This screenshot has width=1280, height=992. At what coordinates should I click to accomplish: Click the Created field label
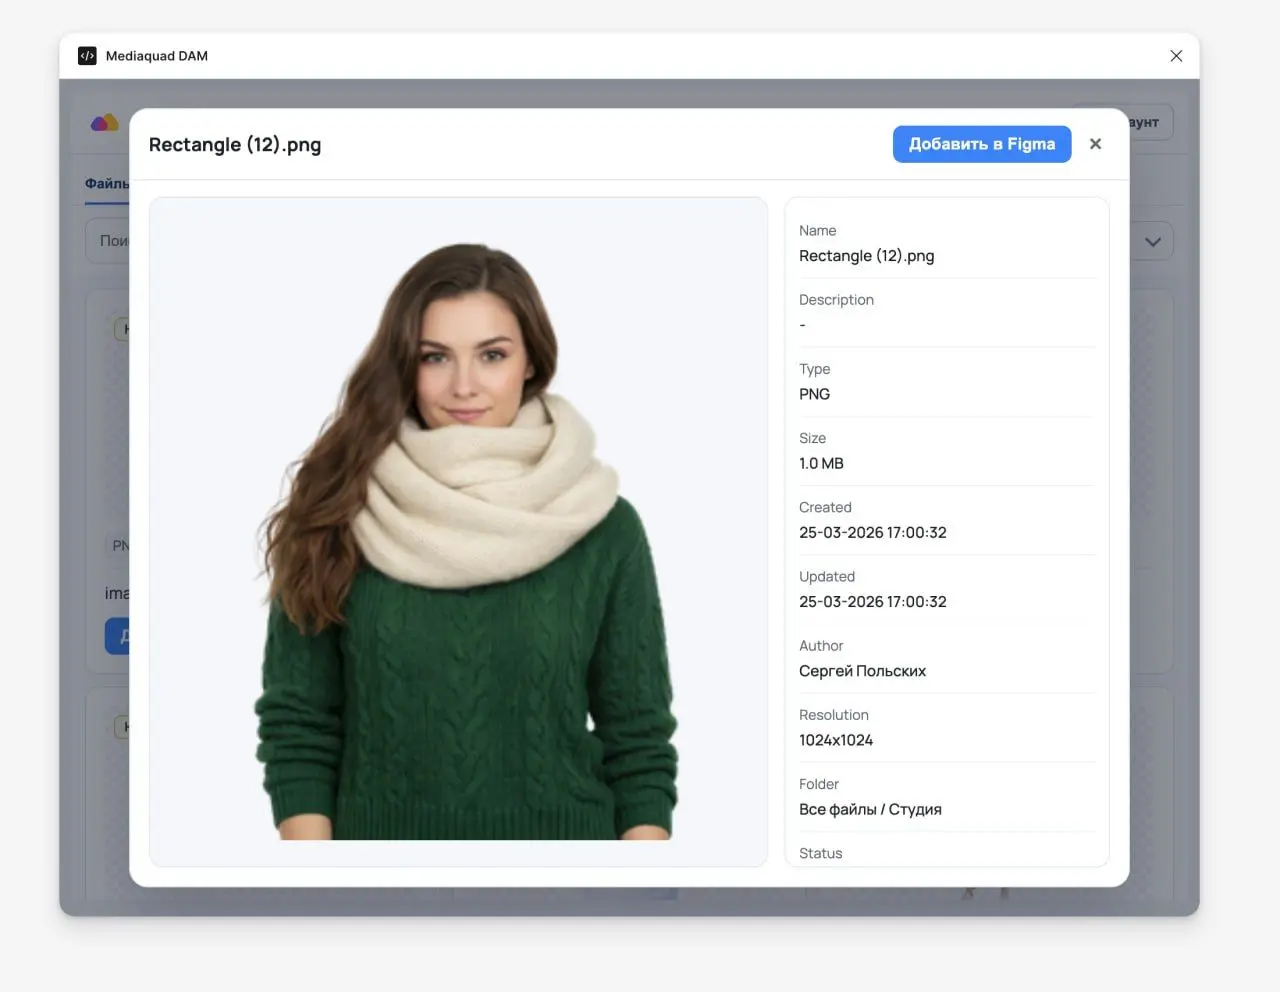point(826,507)
